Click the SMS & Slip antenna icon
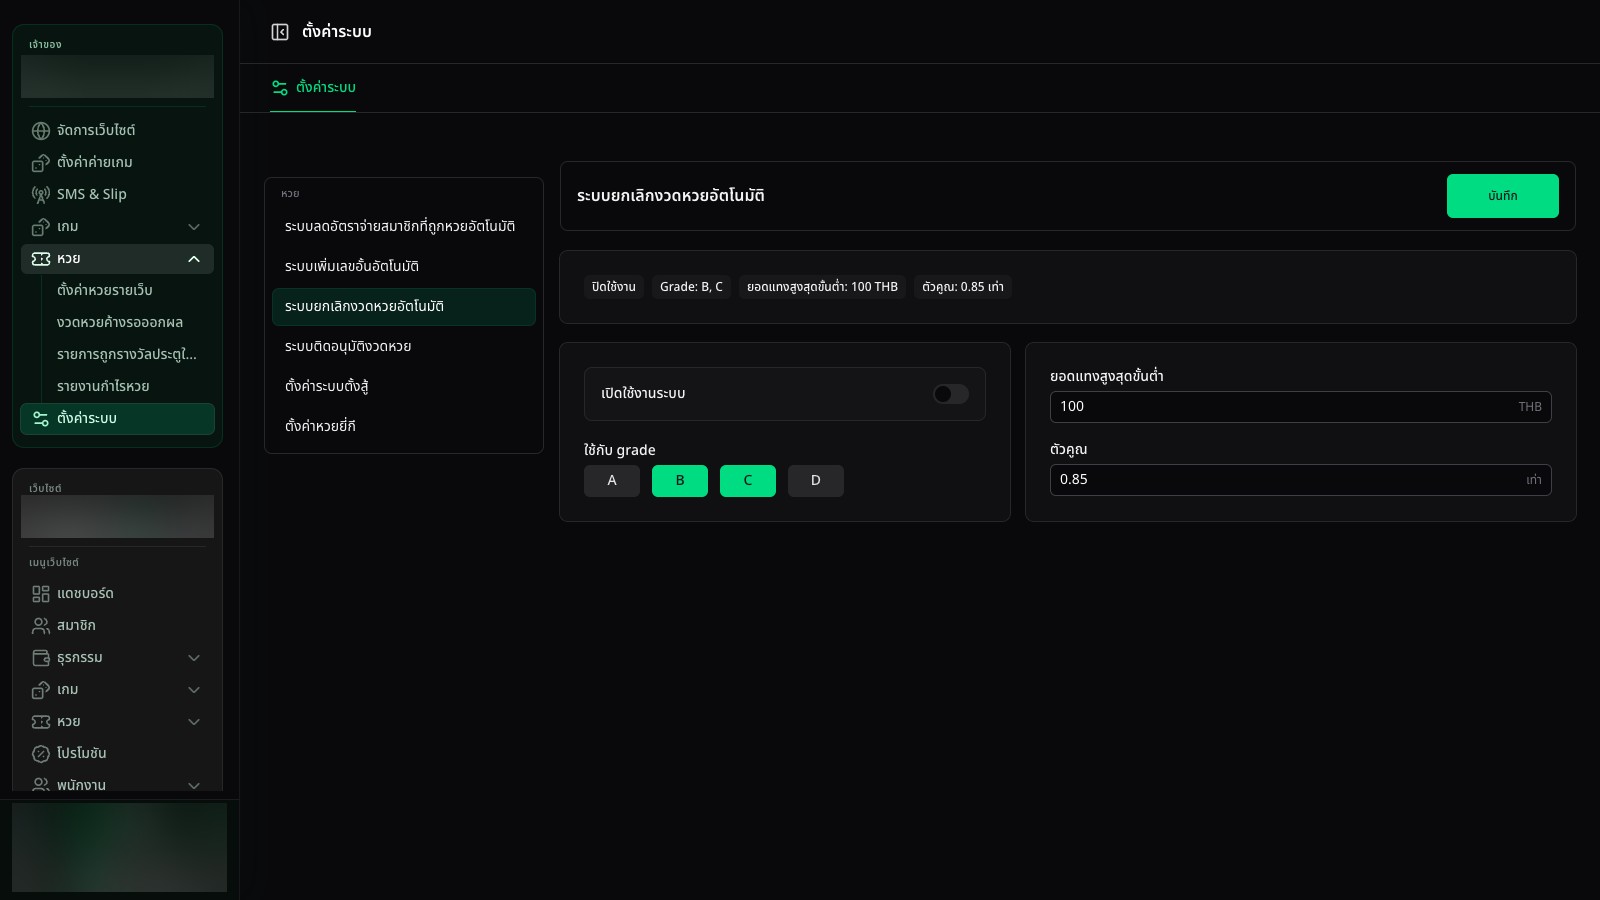 (x=41, y=195)
